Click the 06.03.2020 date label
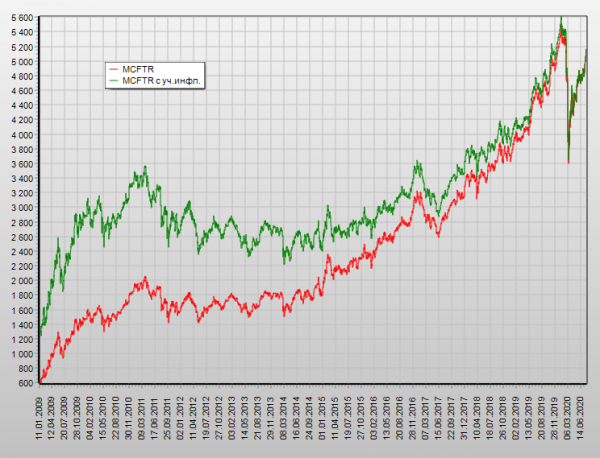600x458 pixels. (569, 420)
